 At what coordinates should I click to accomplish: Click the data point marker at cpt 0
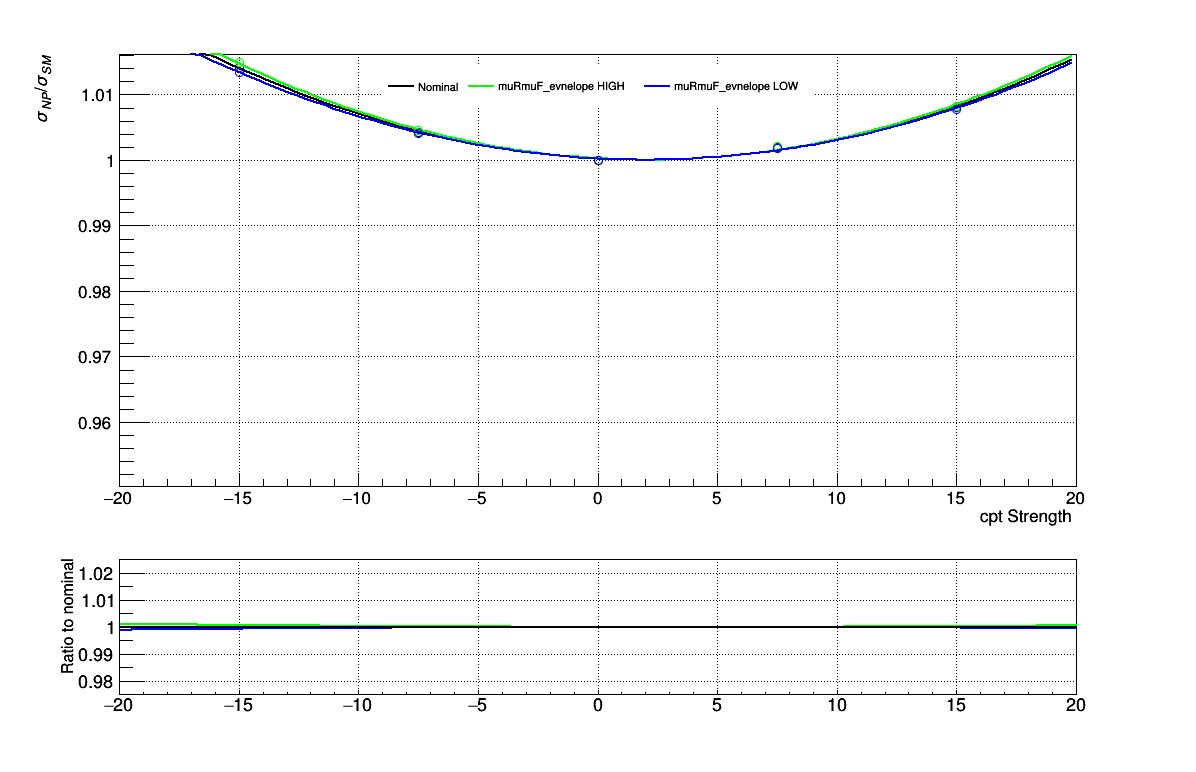598,160
